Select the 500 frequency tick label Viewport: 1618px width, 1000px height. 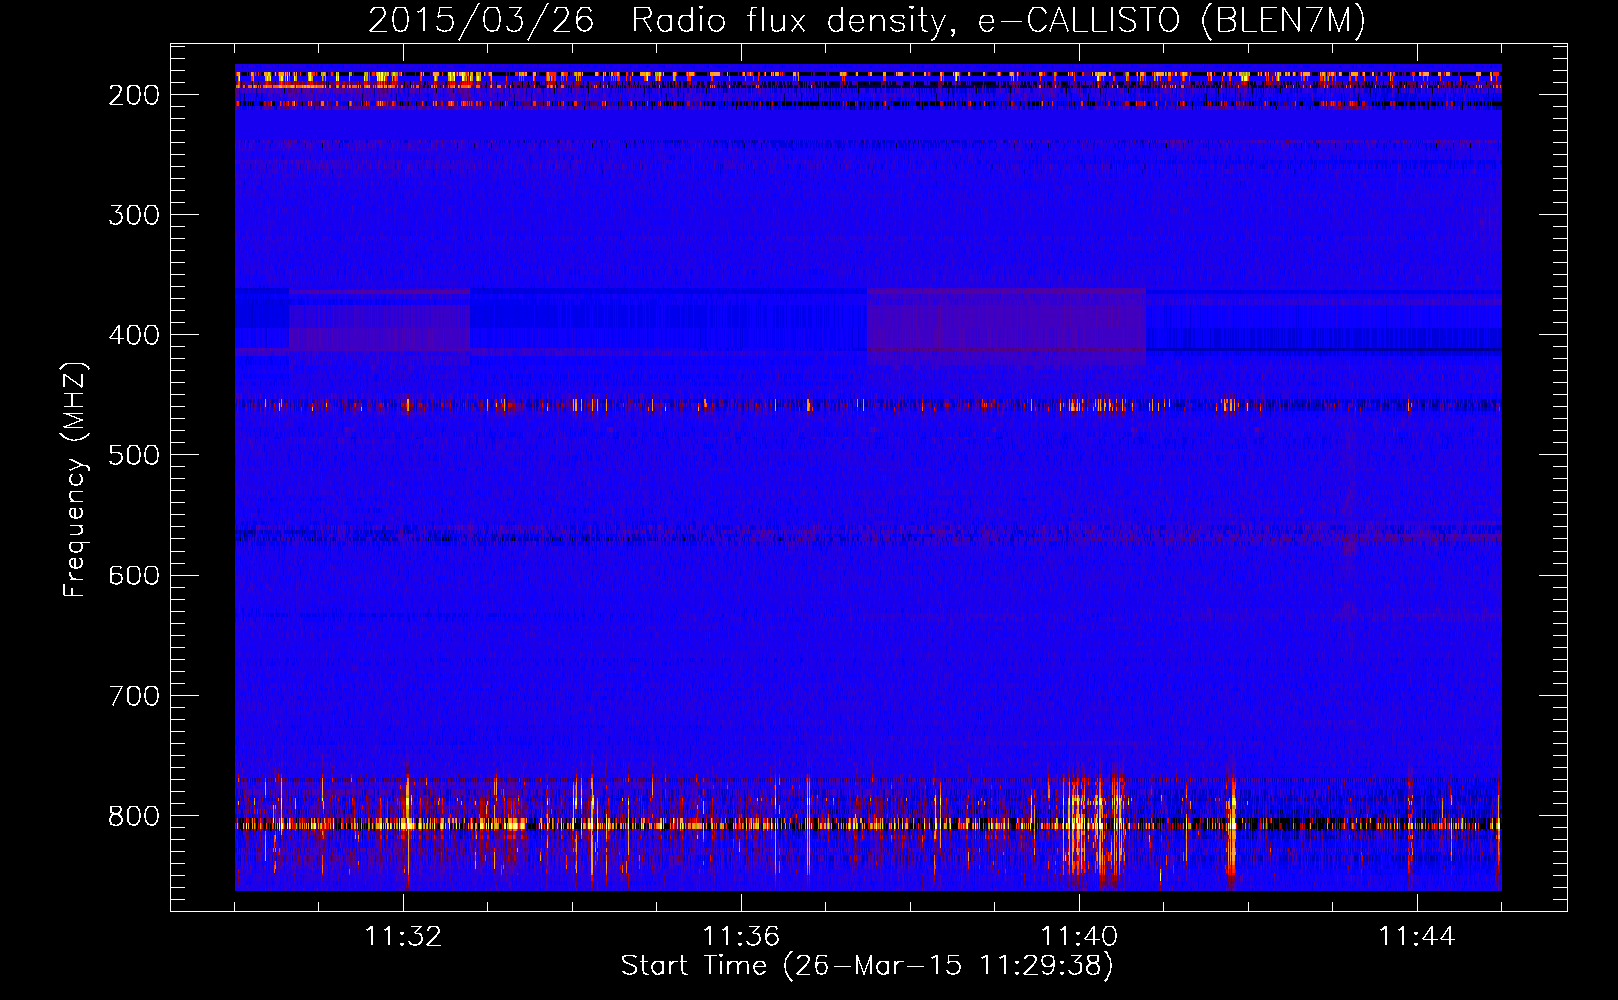(x=134, y=455)
